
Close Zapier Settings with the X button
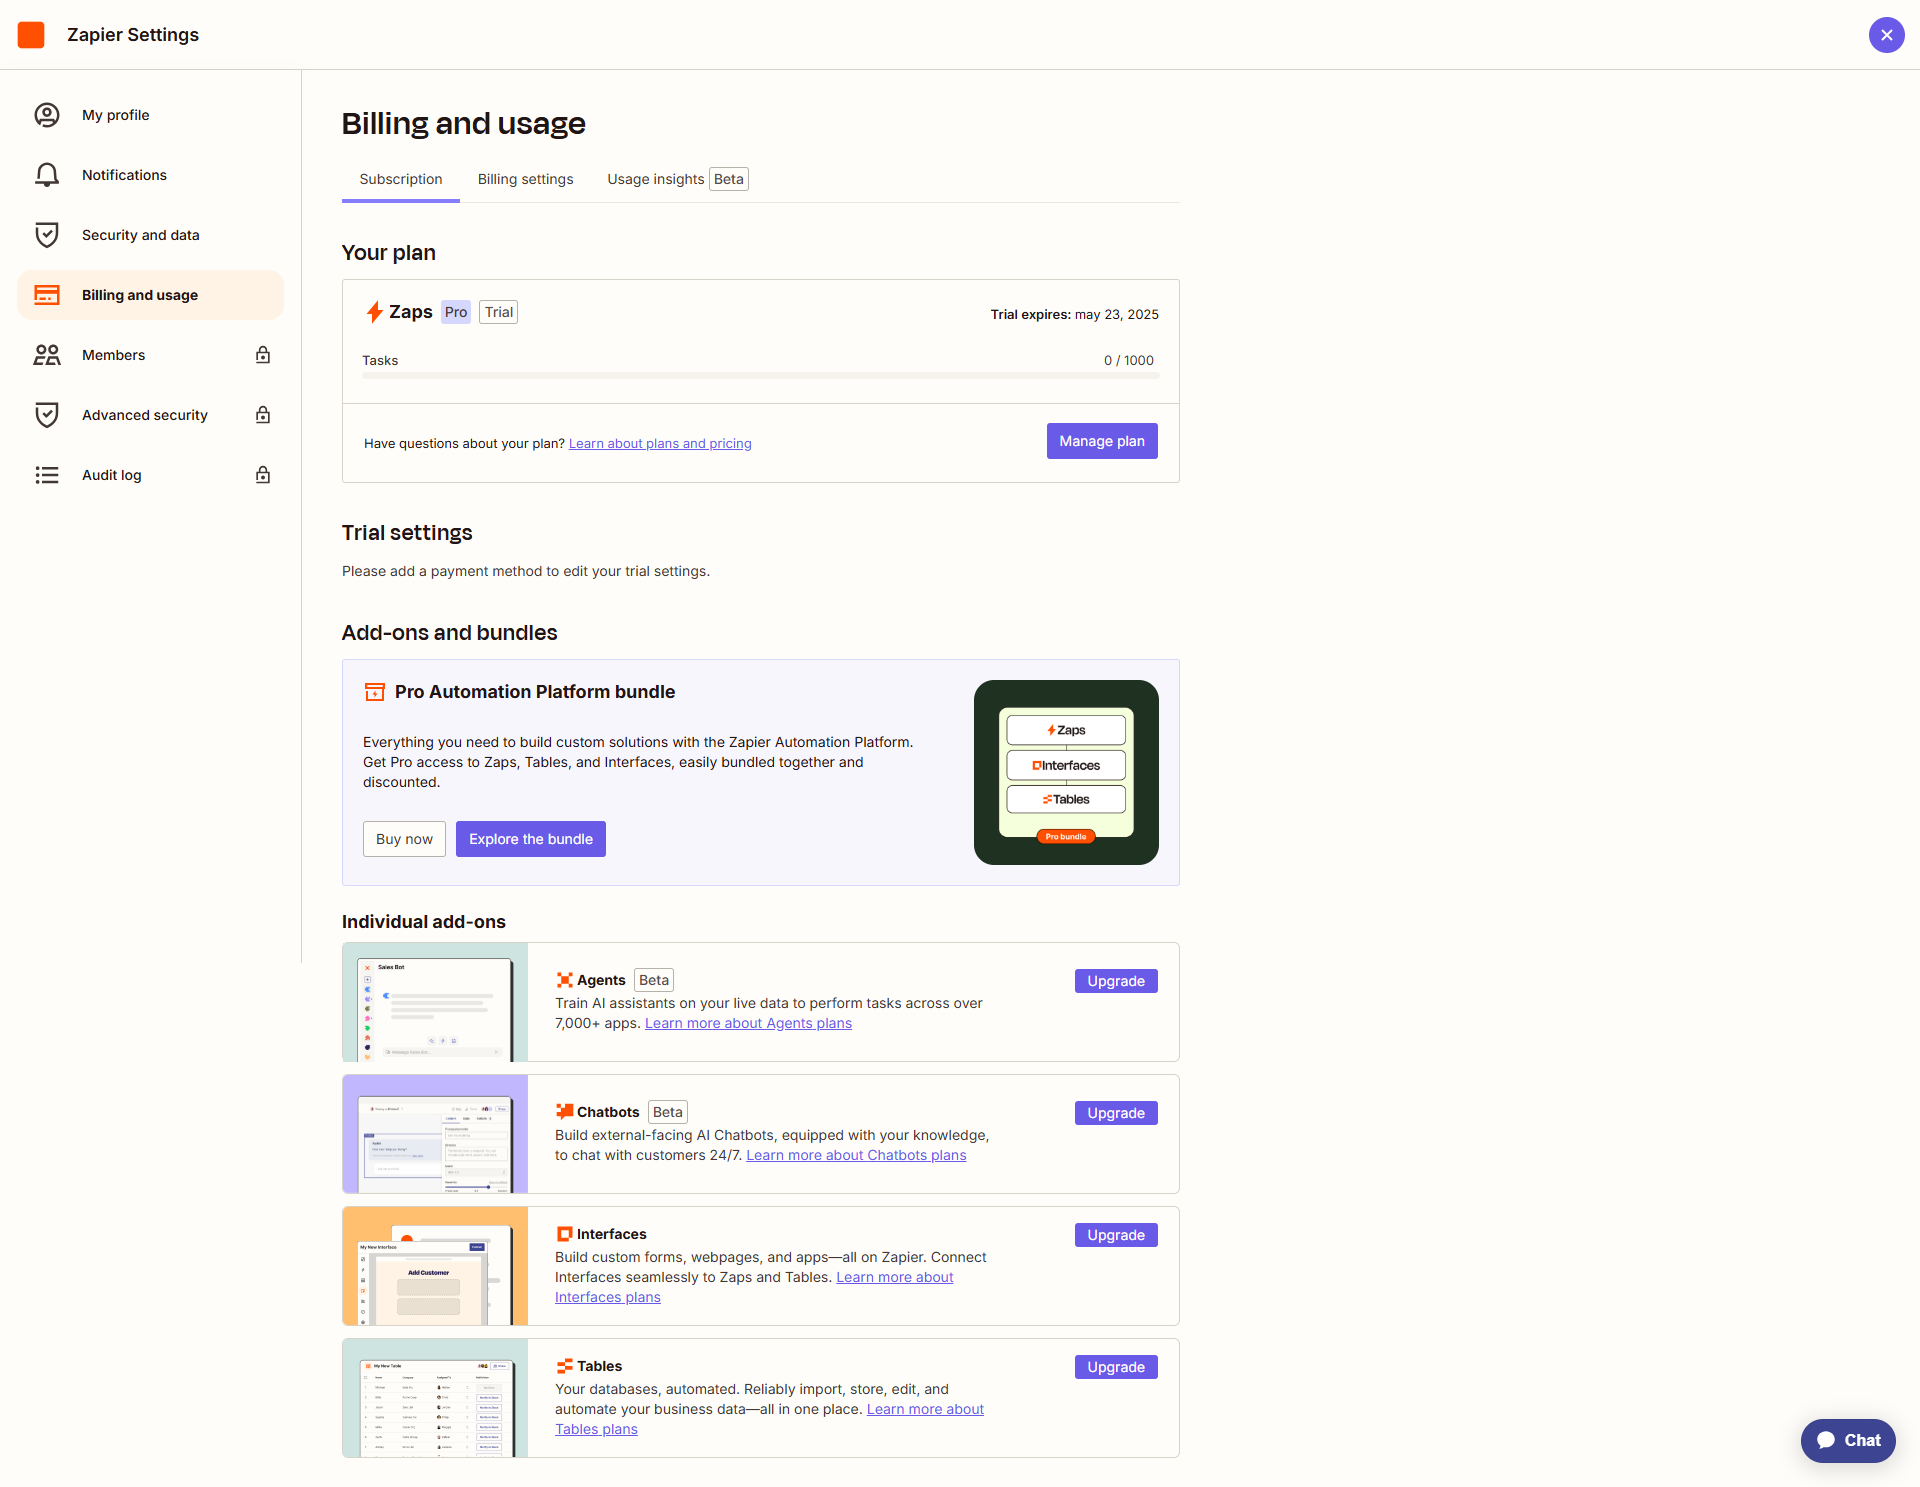pyautogui.click(x=1886, y=35)
